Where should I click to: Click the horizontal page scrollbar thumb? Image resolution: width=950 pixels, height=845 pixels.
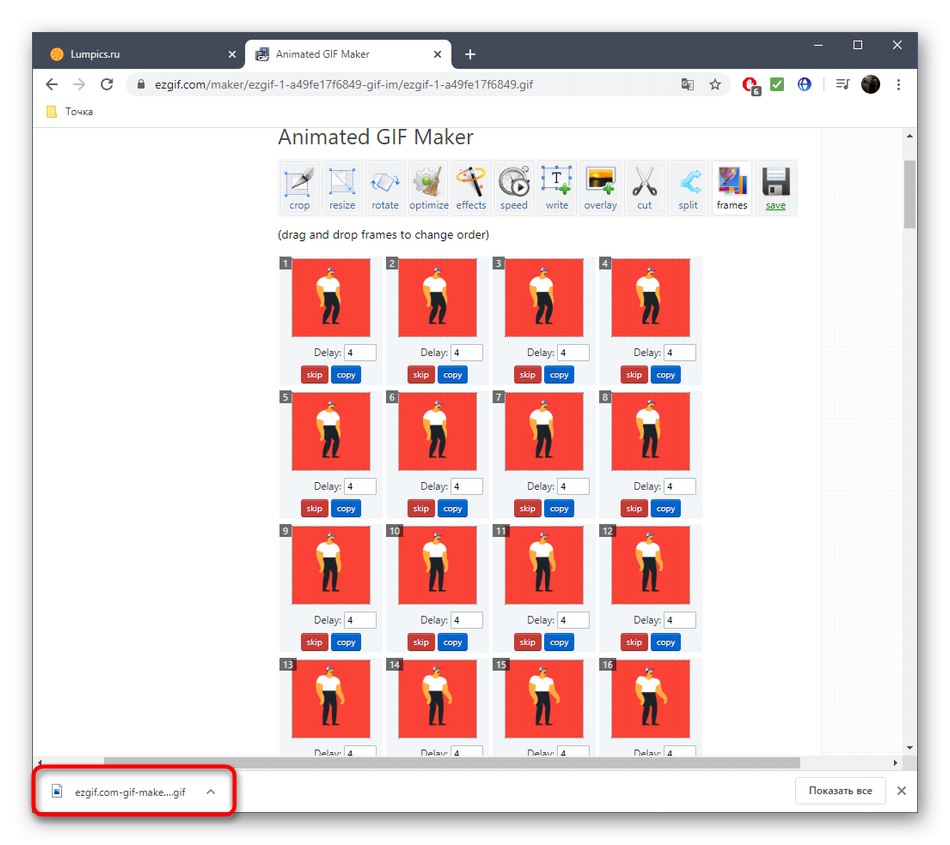click(x=452, y=763)
